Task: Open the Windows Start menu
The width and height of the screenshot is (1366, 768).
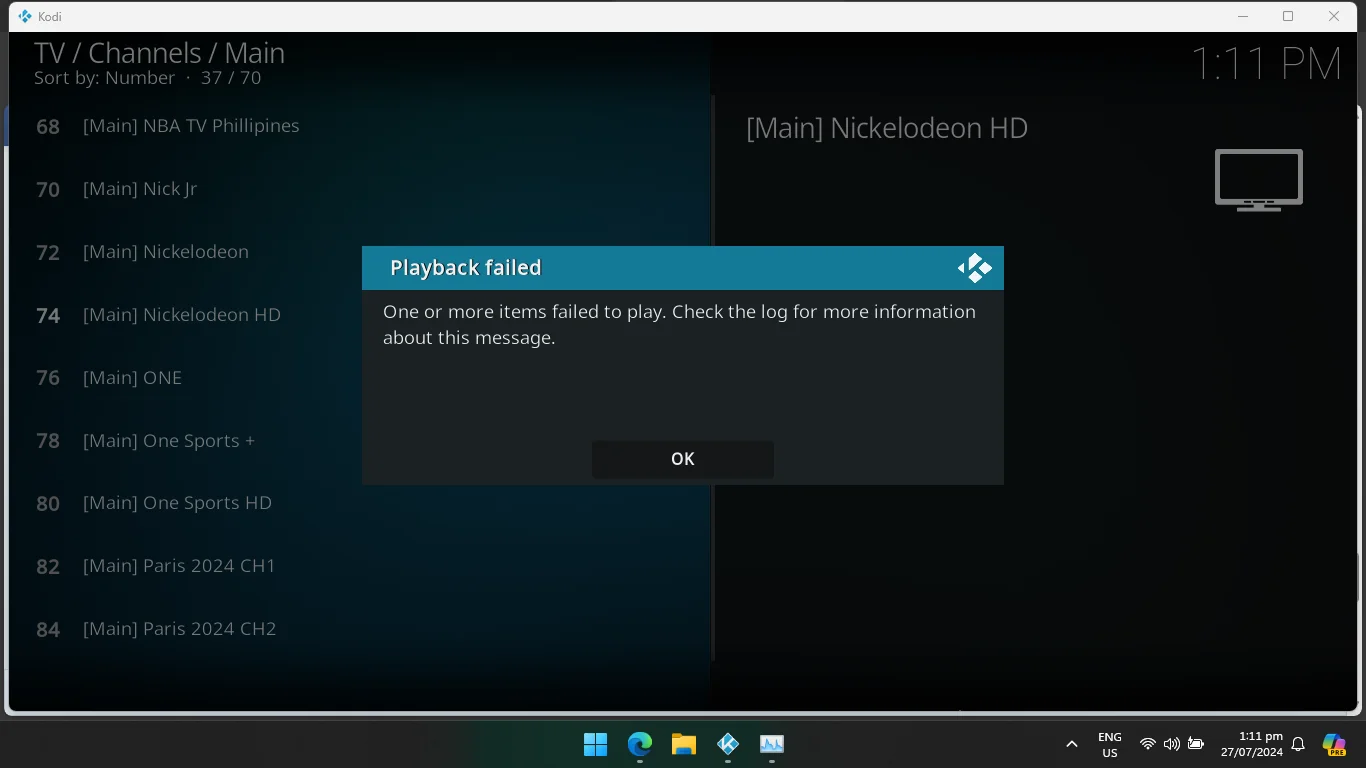Action: [596, 744]
